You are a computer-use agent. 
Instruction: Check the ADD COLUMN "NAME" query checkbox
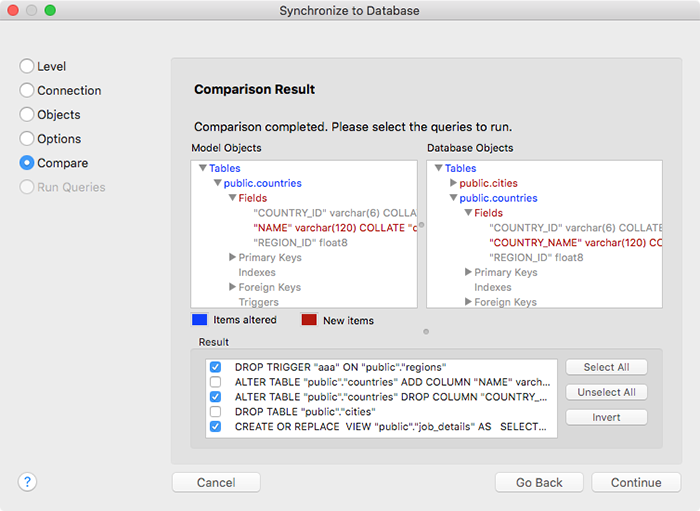(x=216, y=382)
